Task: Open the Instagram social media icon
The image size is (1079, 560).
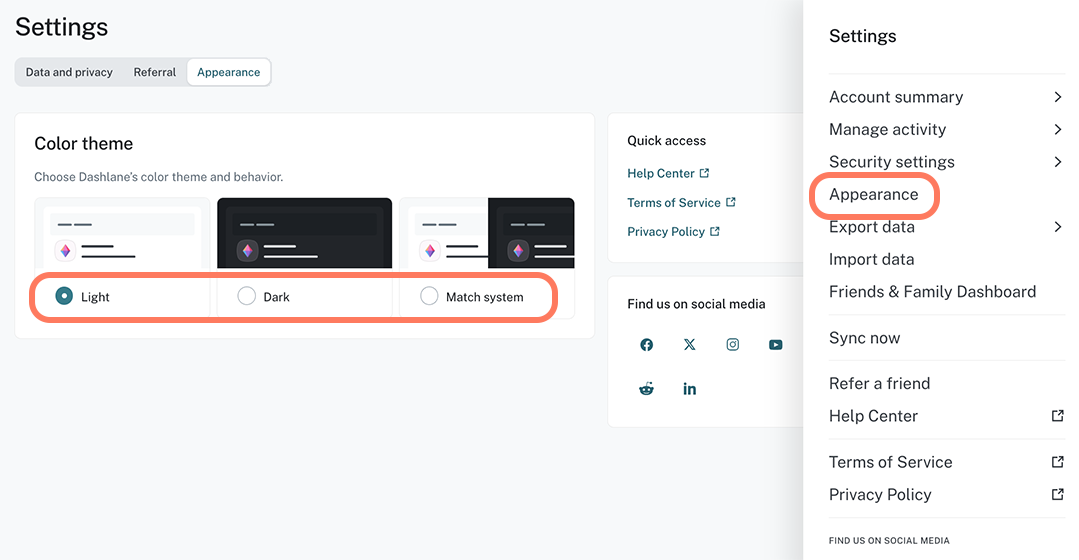Action: tap(733, 345)
